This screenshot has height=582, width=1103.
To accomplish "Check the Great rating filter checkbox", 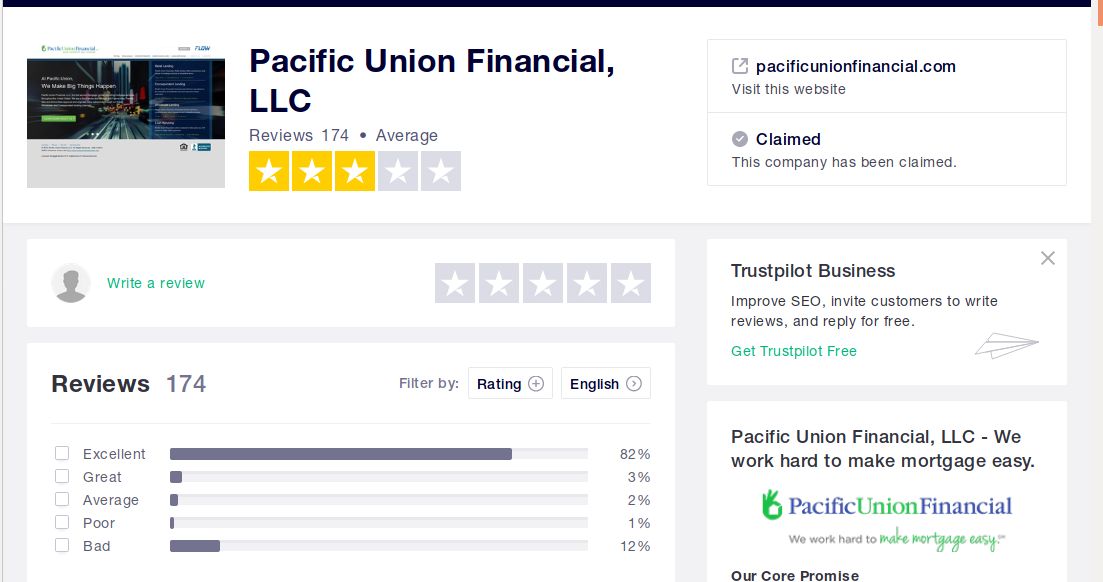I will (x=62, y=476).
